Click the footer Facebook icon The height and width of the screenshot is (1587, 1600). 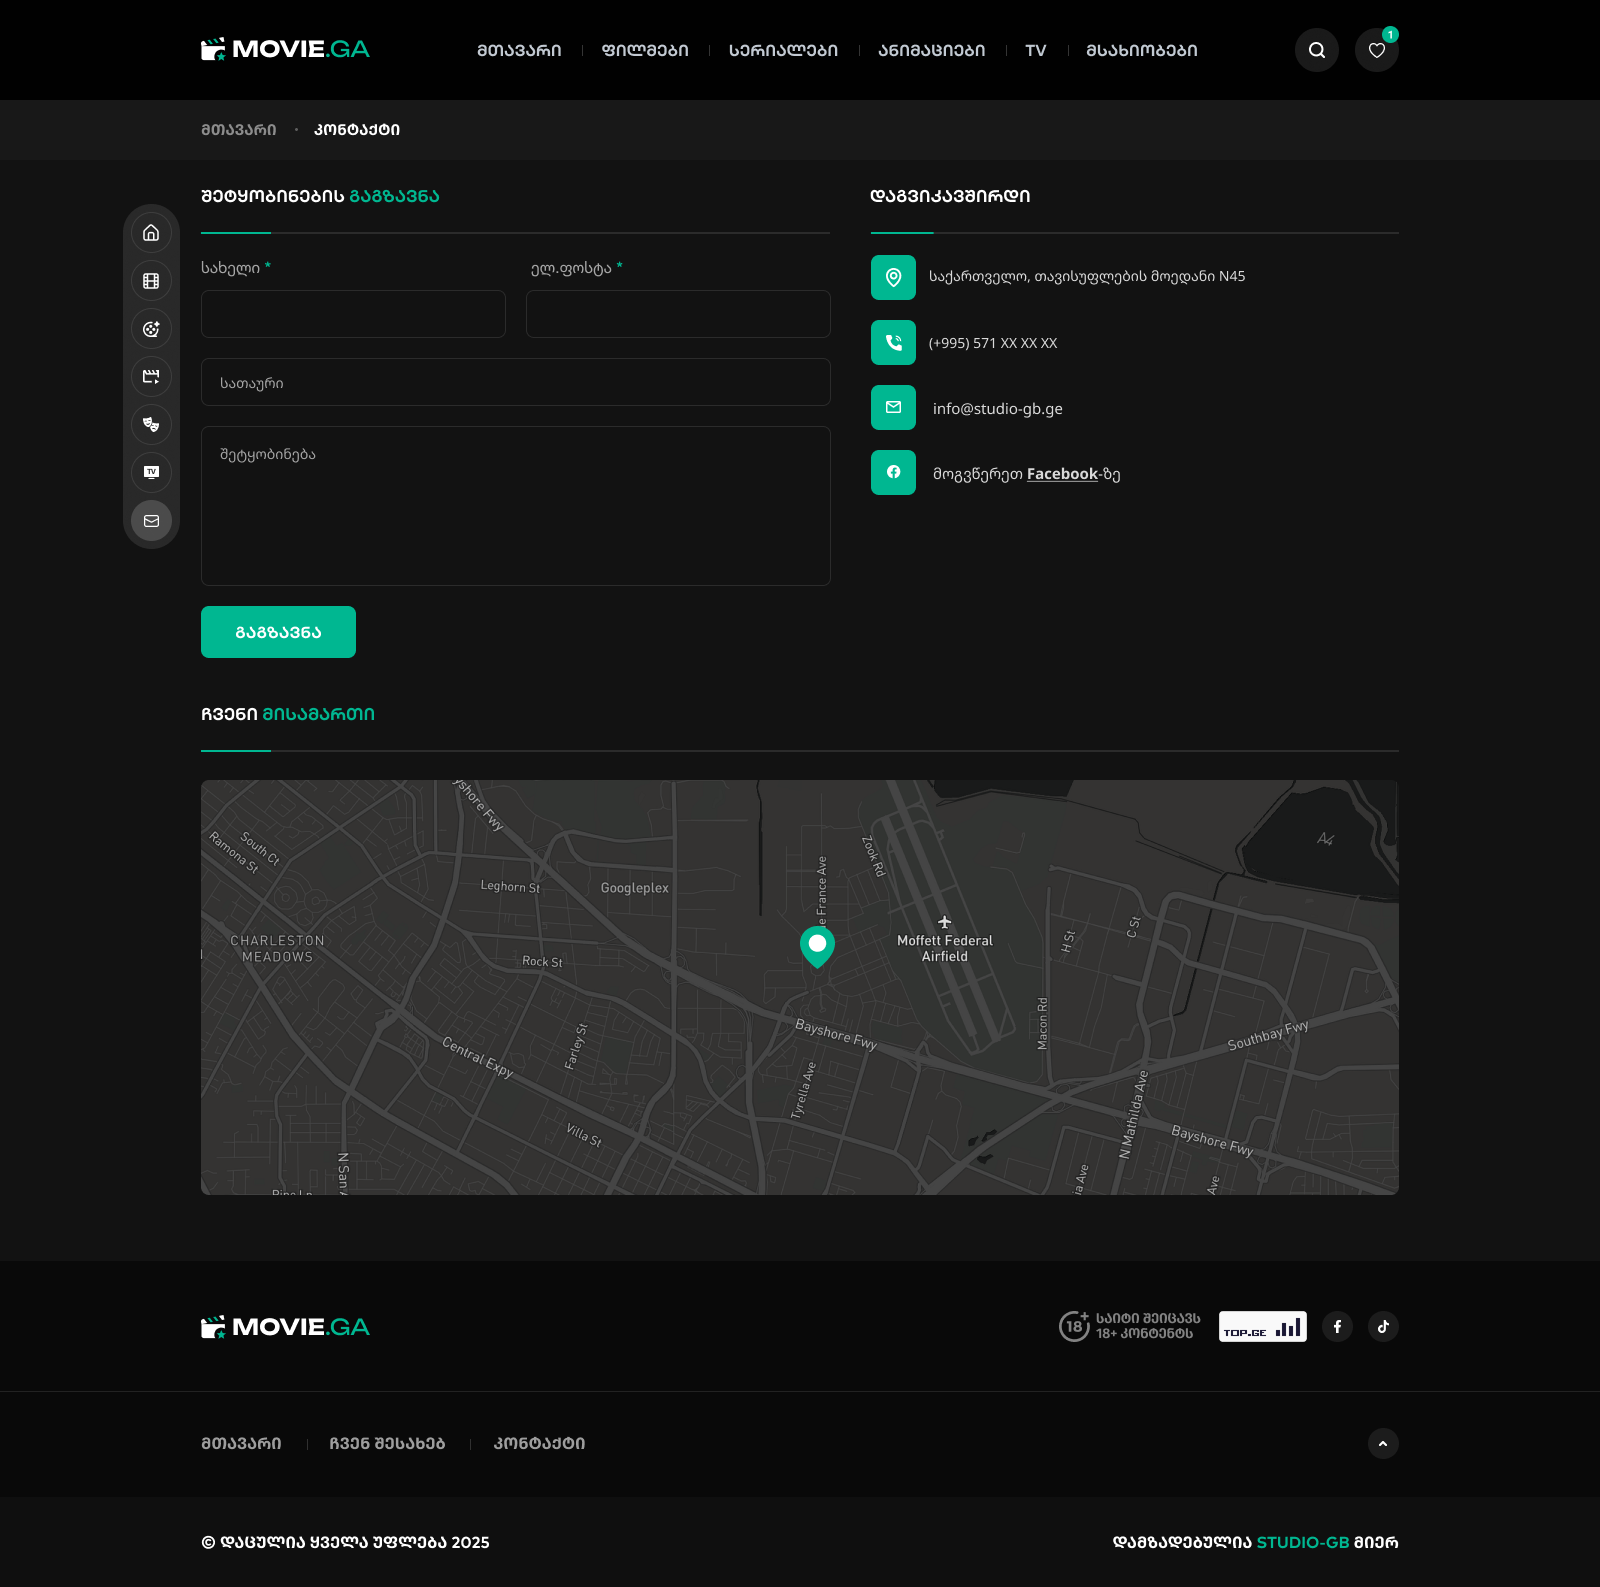[1337, 1327]
